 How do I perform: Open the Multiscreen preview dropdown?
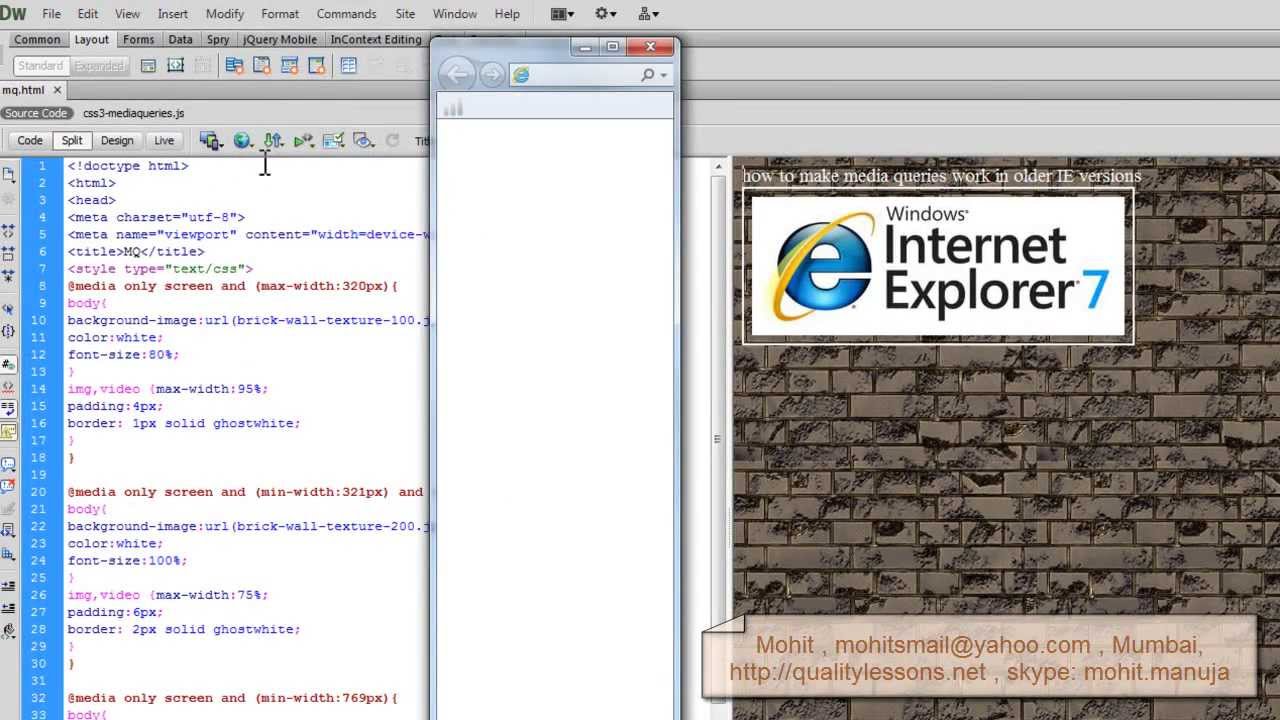(210, 141)
